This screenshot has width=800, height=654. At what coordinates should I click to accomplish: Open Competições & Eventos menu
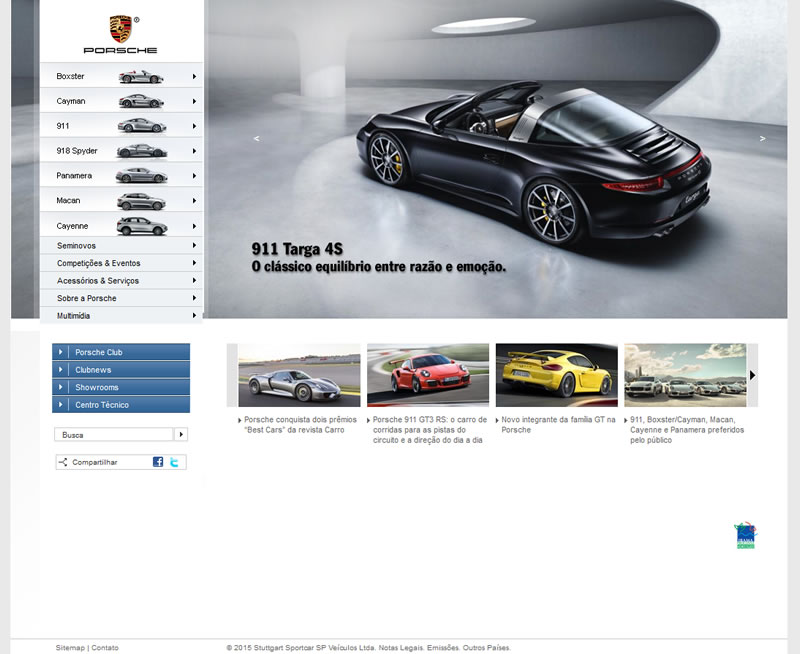121,263
